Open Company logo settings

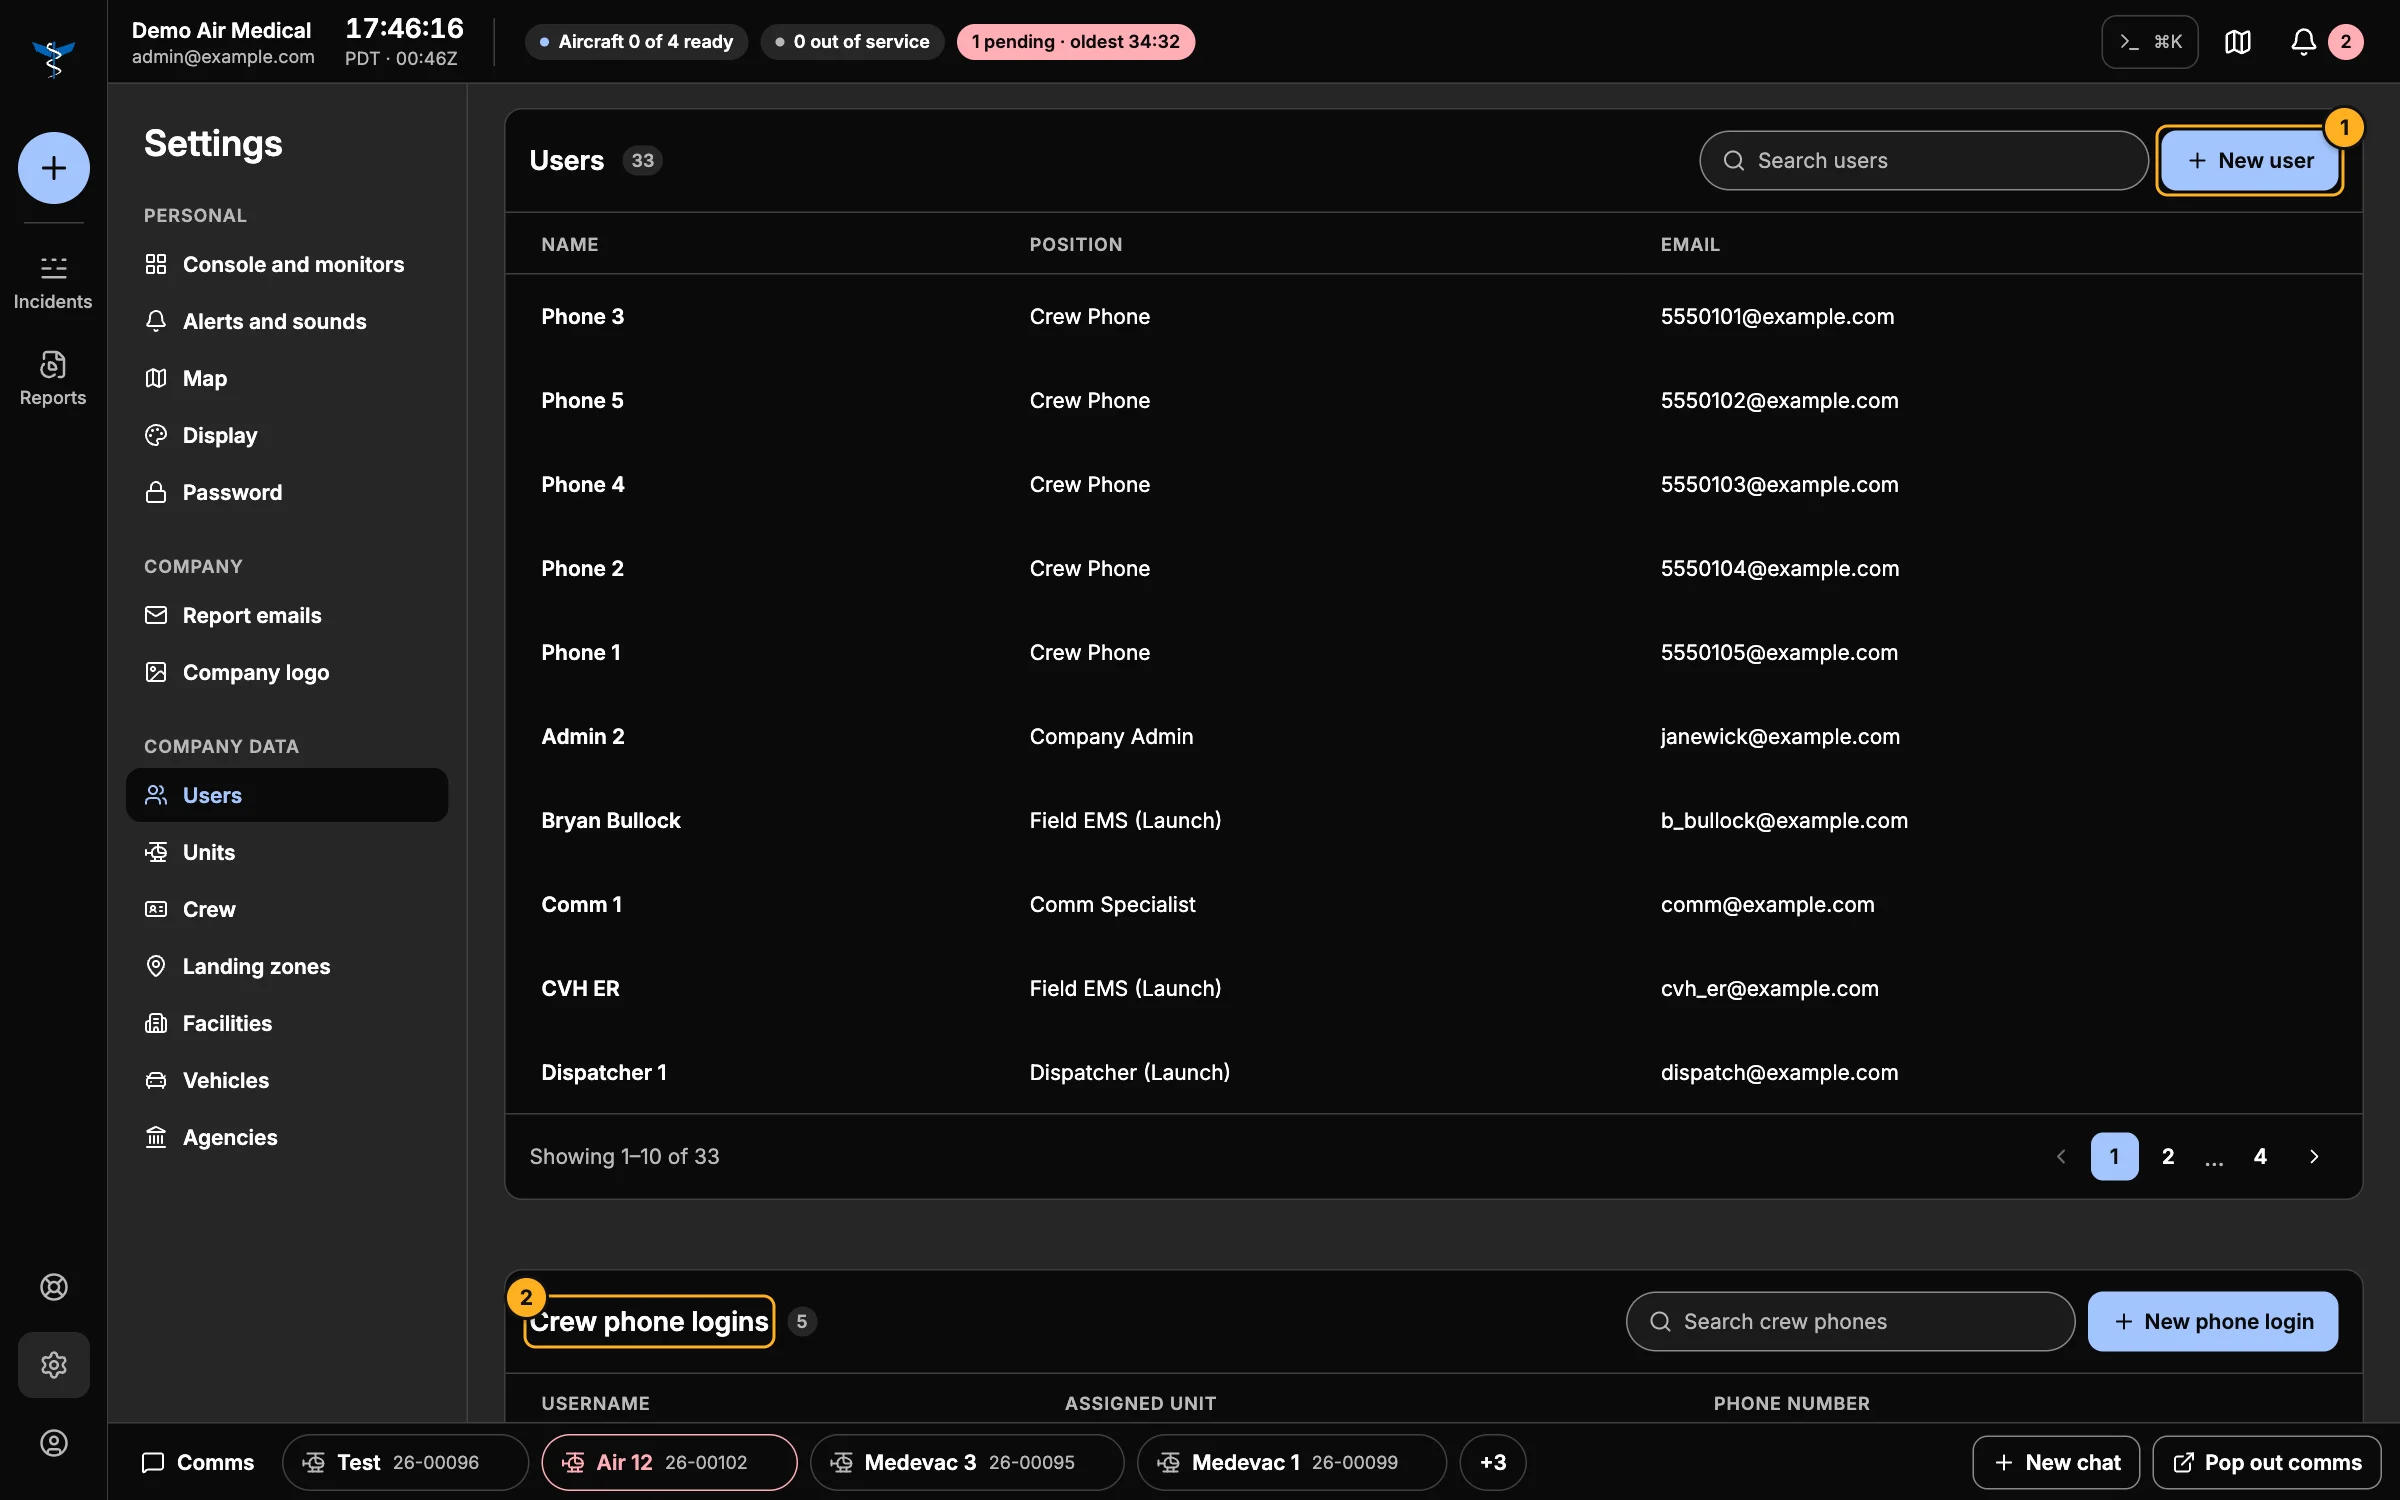click(x=287, y=672)
